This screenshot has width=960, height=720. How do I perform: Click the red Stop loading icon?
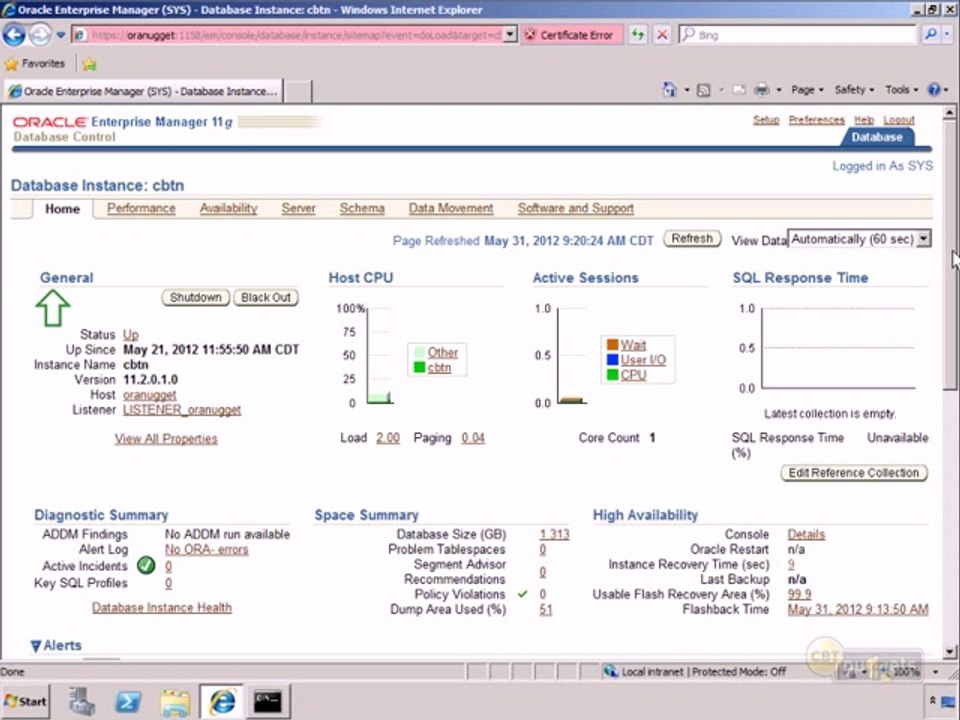tap(662, 35)
